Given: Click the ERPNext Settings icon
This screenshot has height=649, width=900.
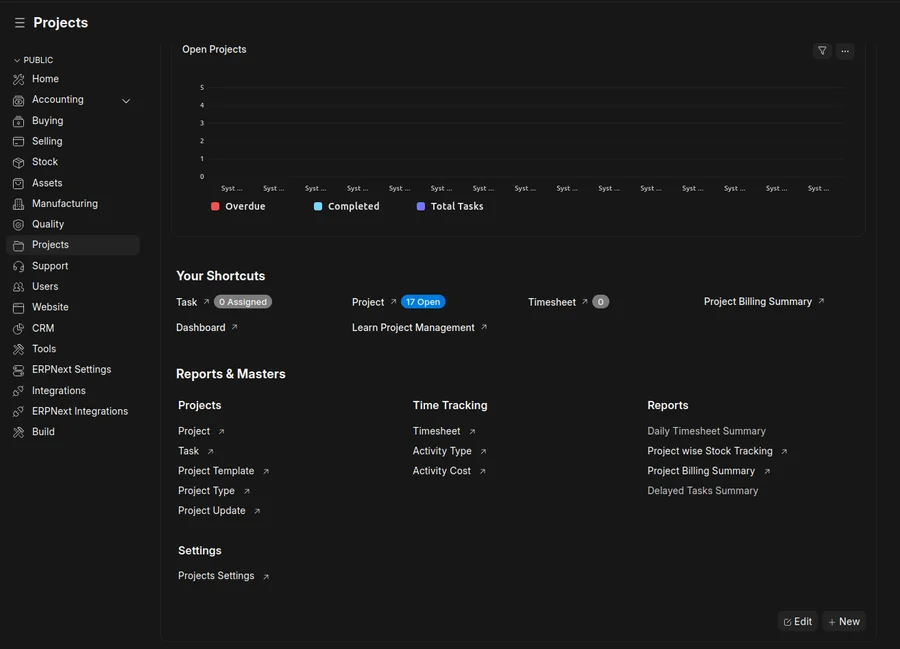Looking at the screenshot, I should point(18,370).
